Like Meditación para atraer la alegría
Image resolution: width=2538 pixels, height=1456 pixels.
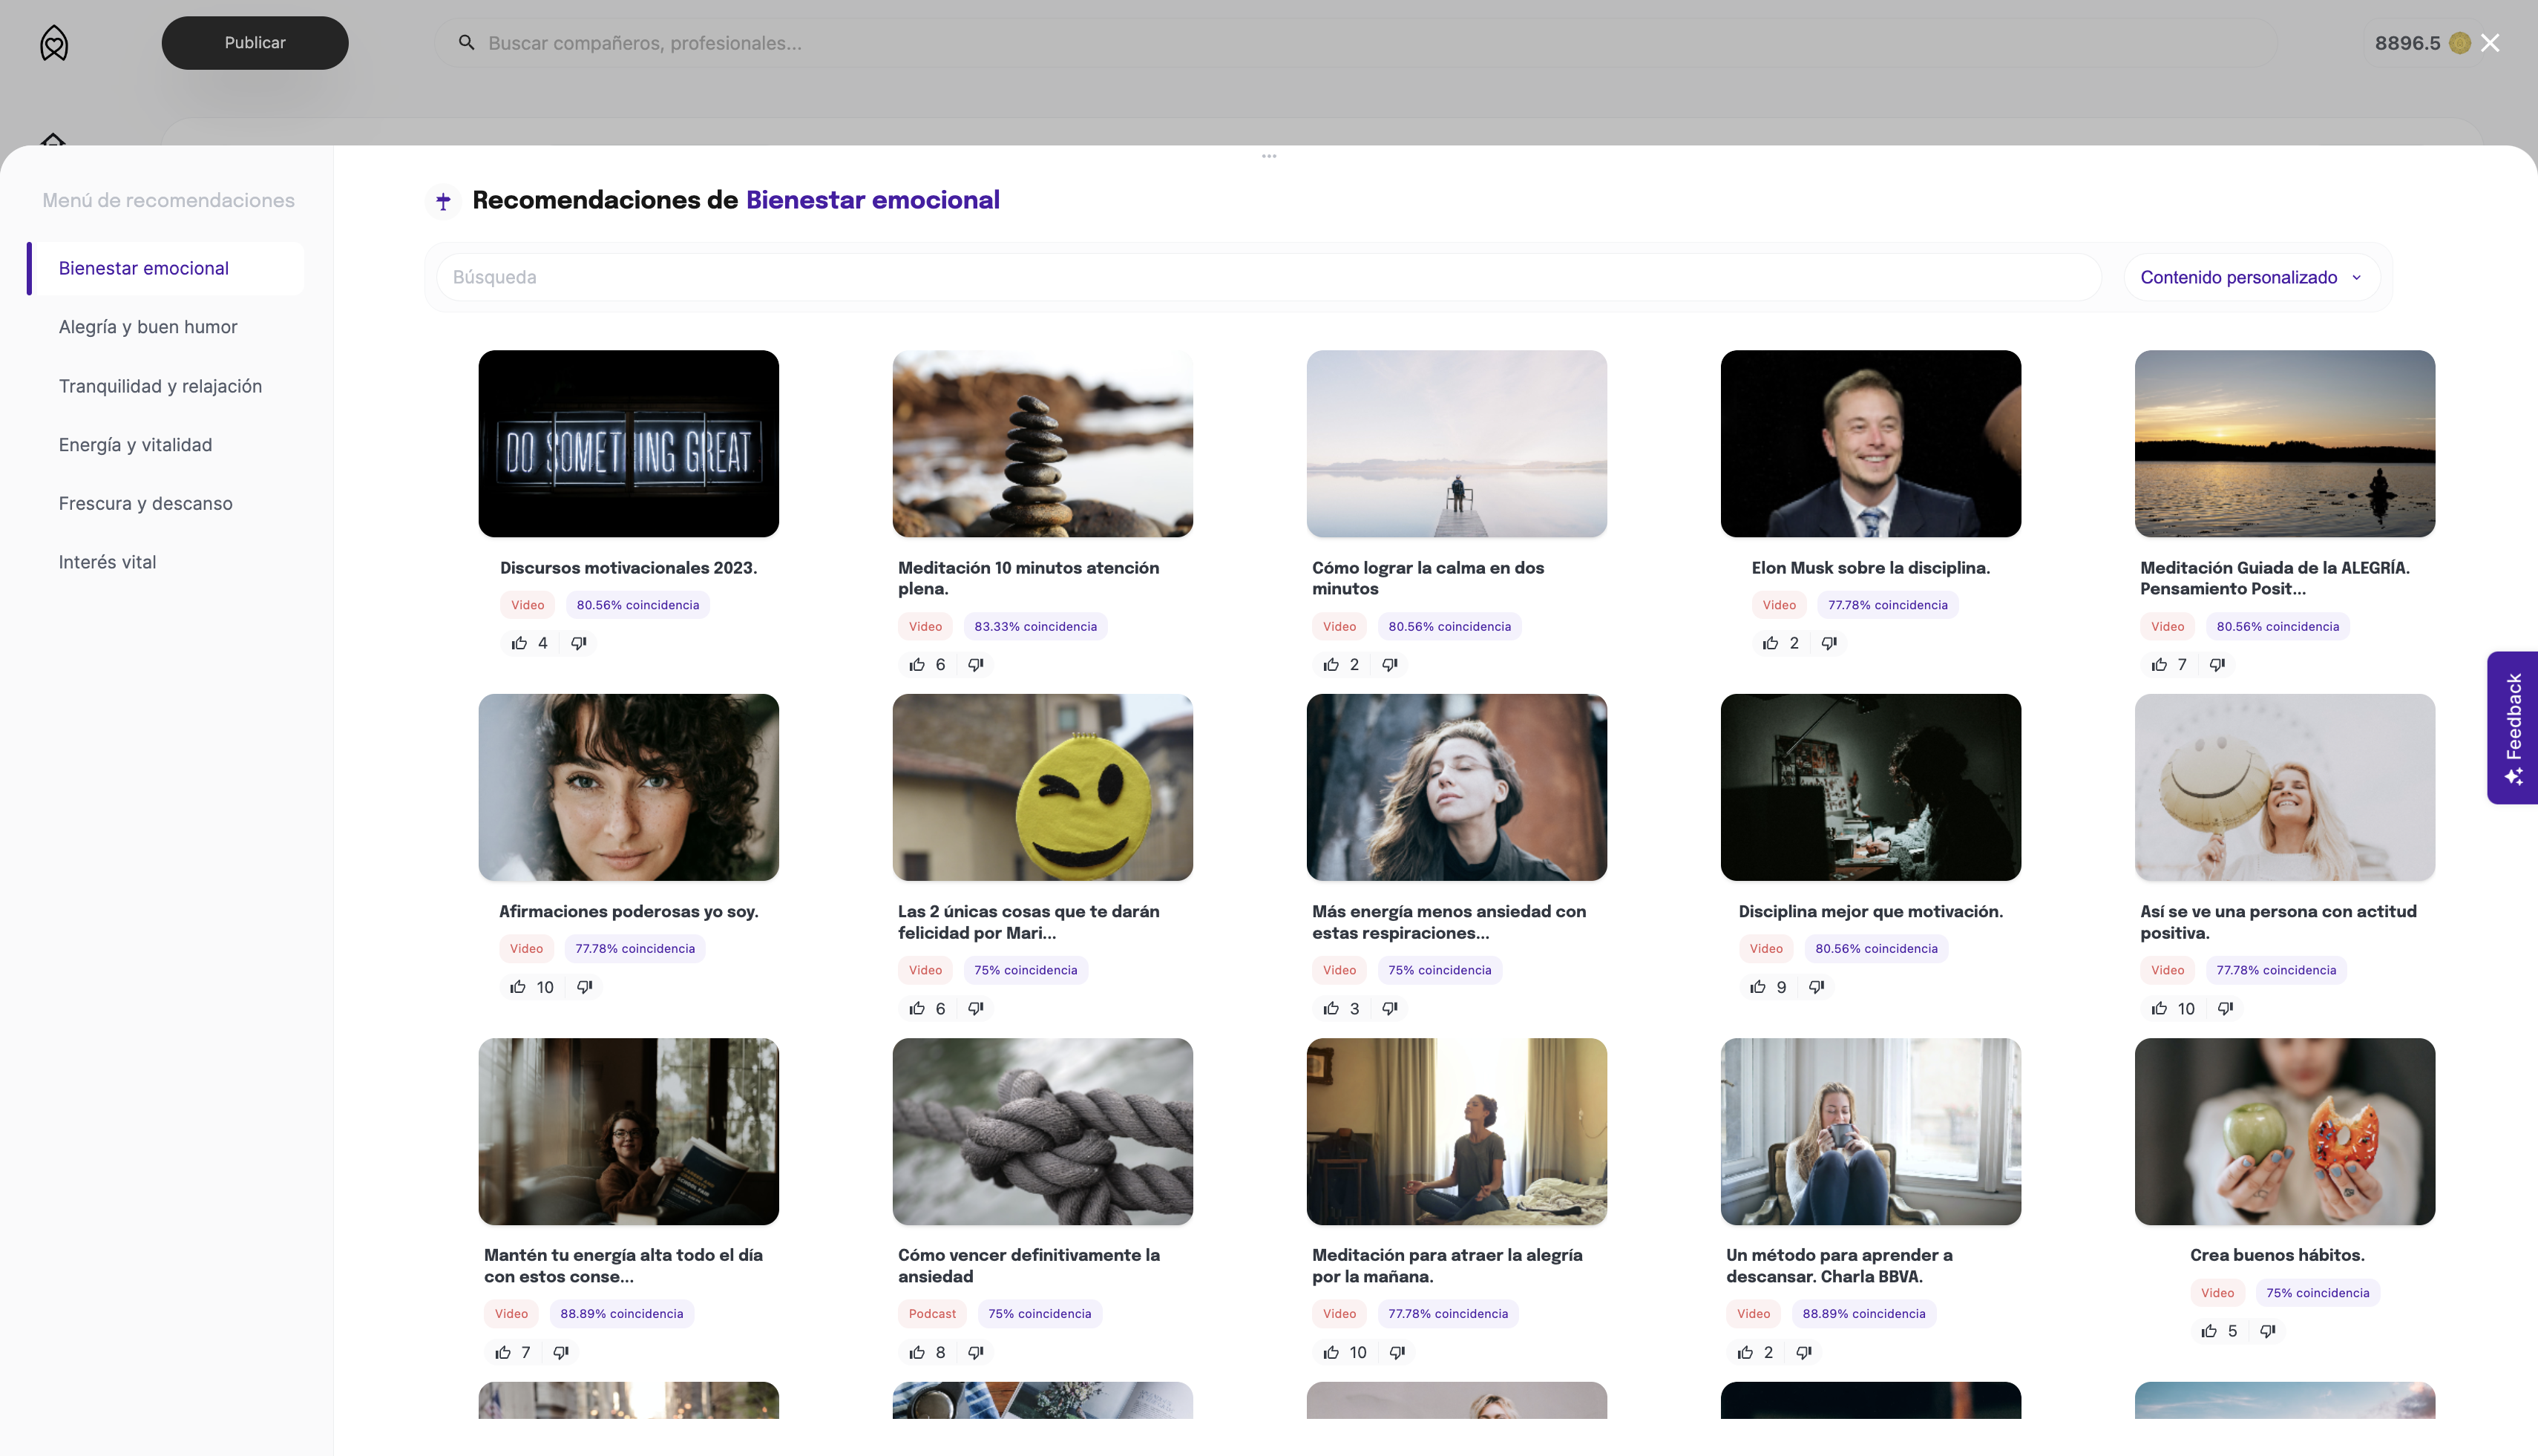click(x=1331, y=1352)
